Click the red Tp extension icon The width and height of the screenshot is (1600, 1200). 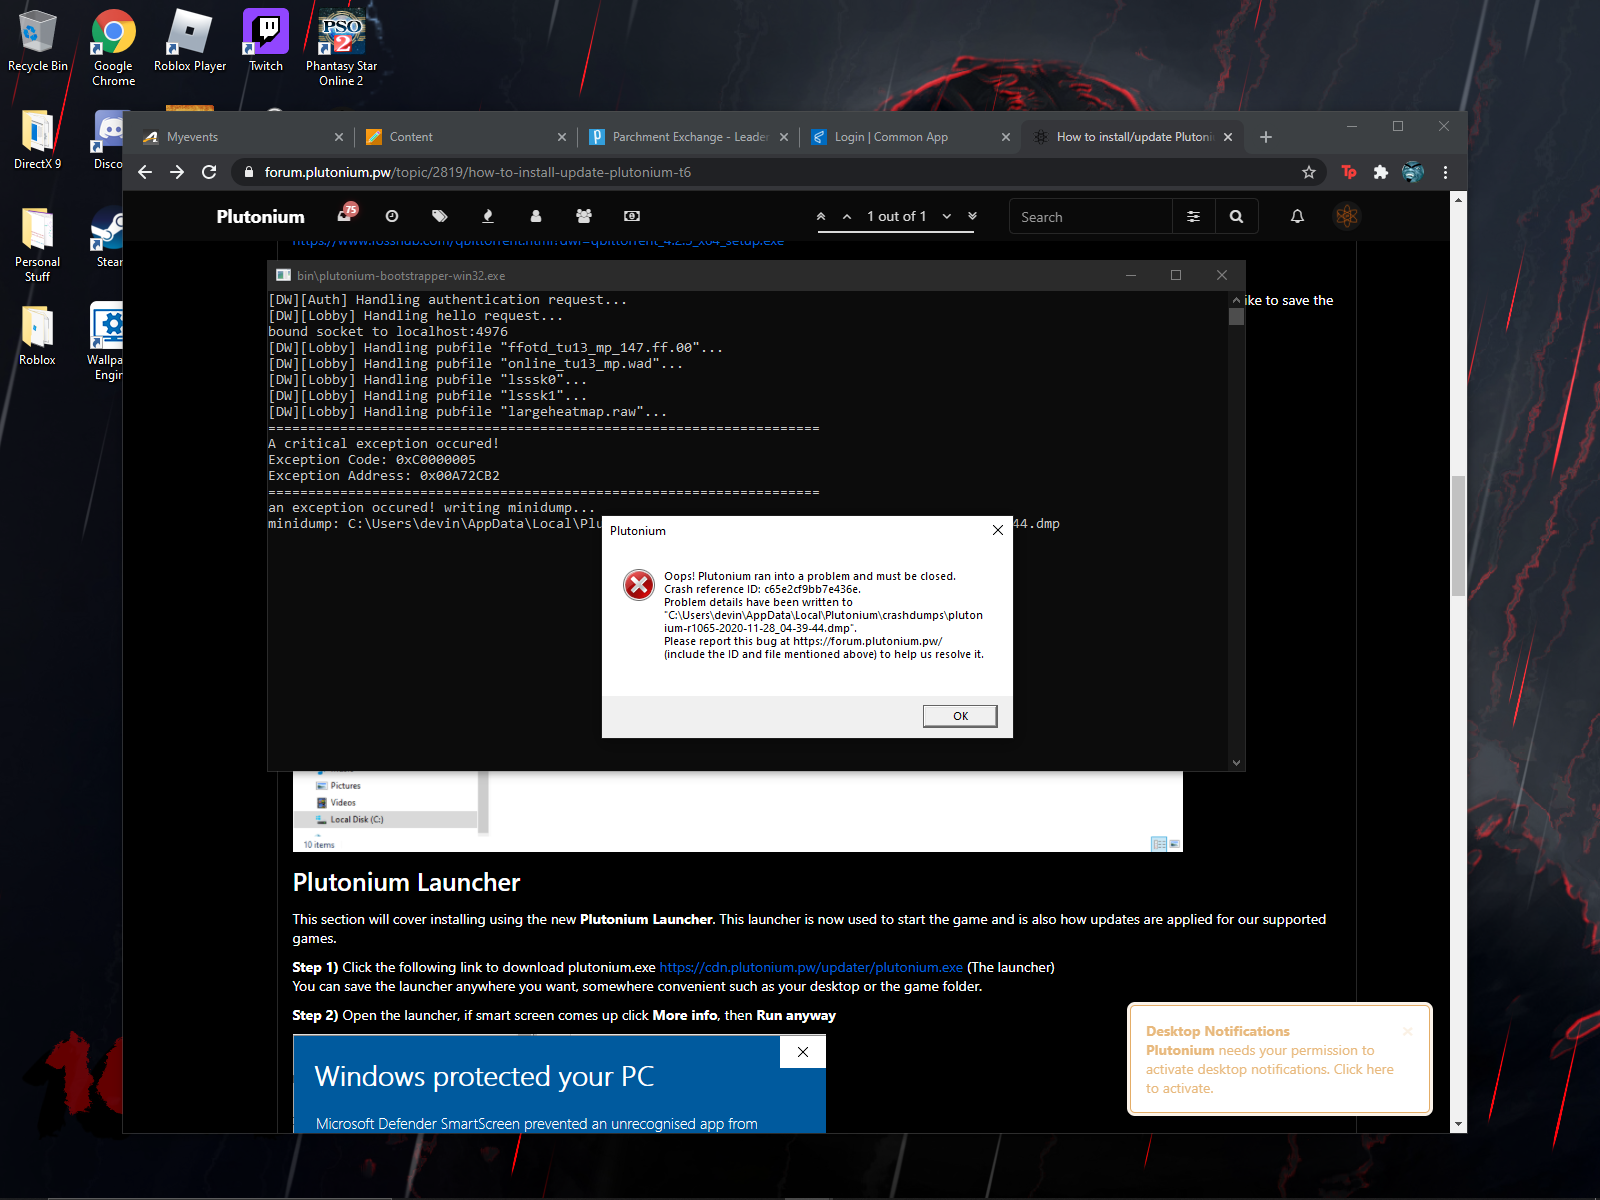click(1349, 172)
